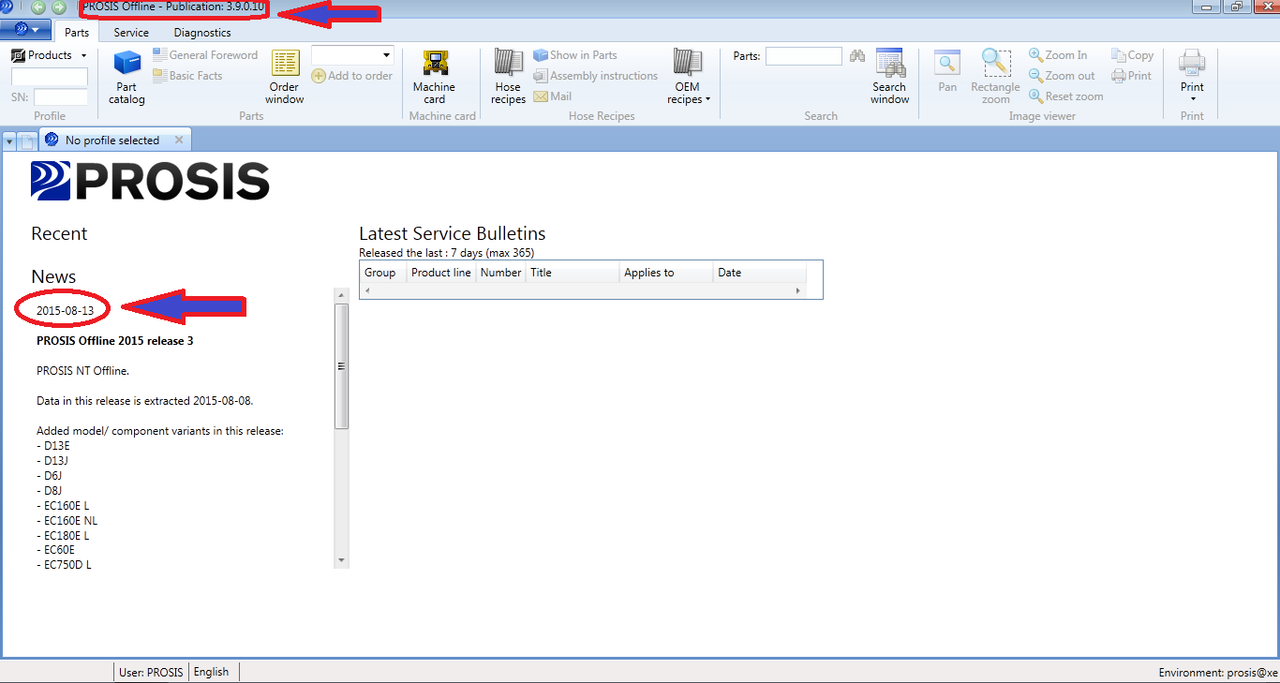Switch to the Service ribbon tab
The height and width of the screenshot is (683, 1280).
click(x=131, y=33)
